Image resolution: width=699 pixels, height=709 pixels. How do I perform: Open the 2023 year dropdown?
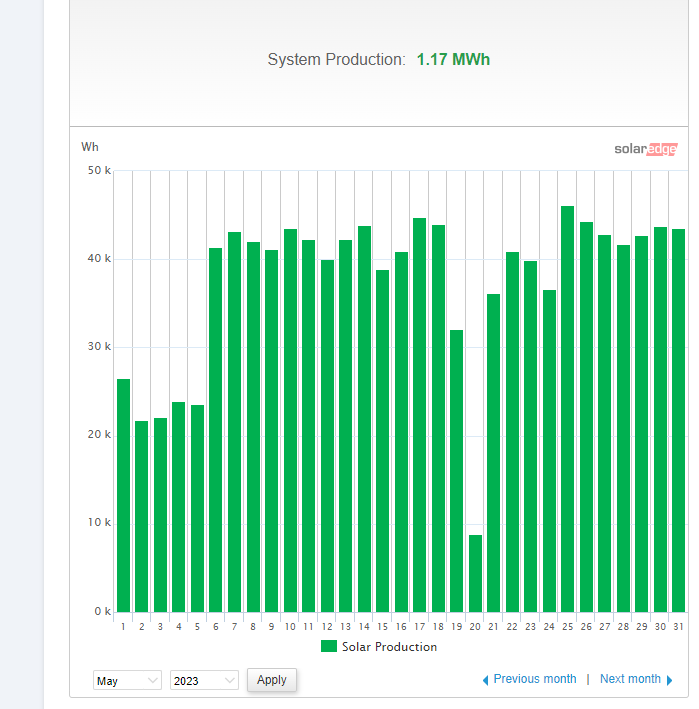click(x=204, y=680)
